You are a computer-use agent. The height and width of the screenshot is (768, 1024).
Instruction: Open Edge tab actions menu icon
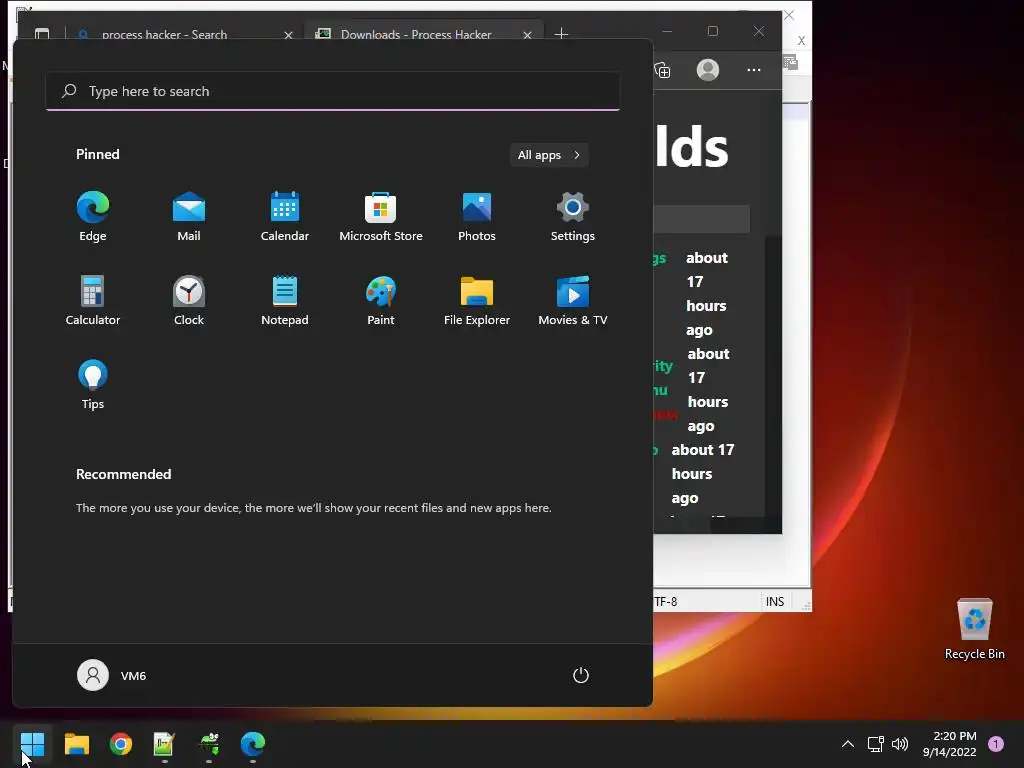42,33
